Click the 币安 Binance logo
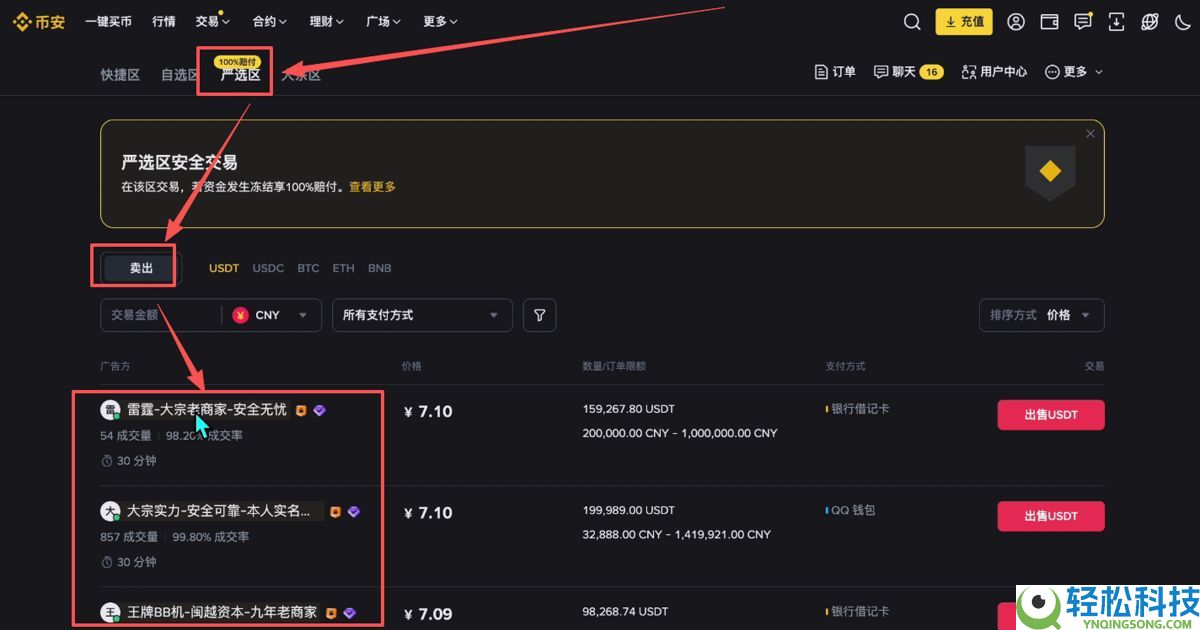This screenshot has height=630, width=1200. click(38, 20)
